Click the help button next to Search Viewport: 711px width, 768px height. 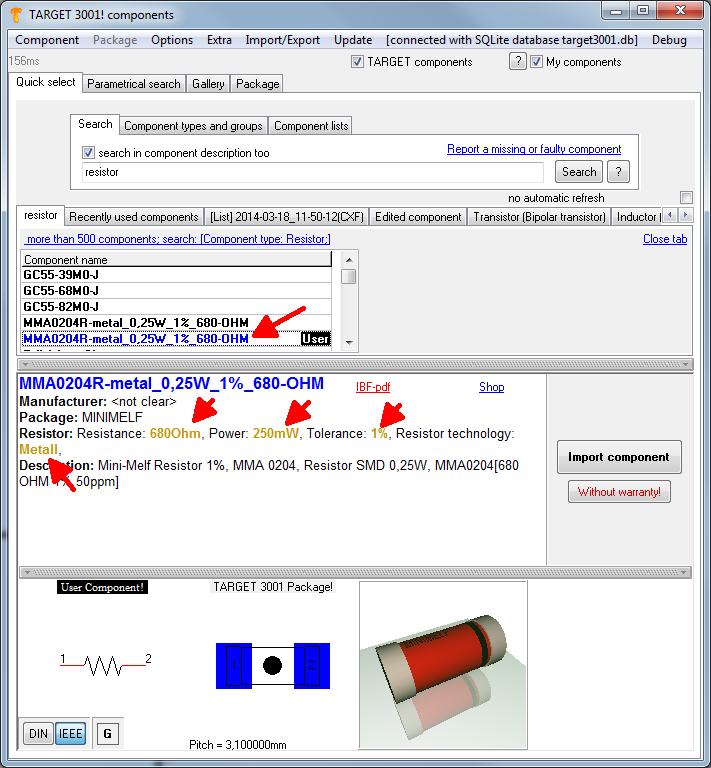[x=618, y=172]
